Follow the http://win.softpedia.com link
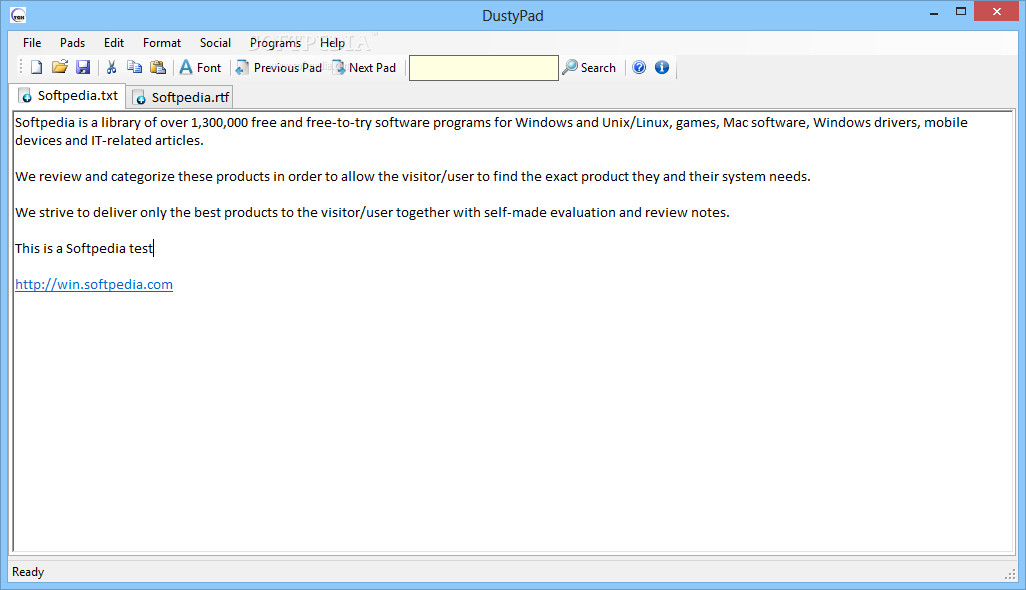 click(x=94, y=285)
